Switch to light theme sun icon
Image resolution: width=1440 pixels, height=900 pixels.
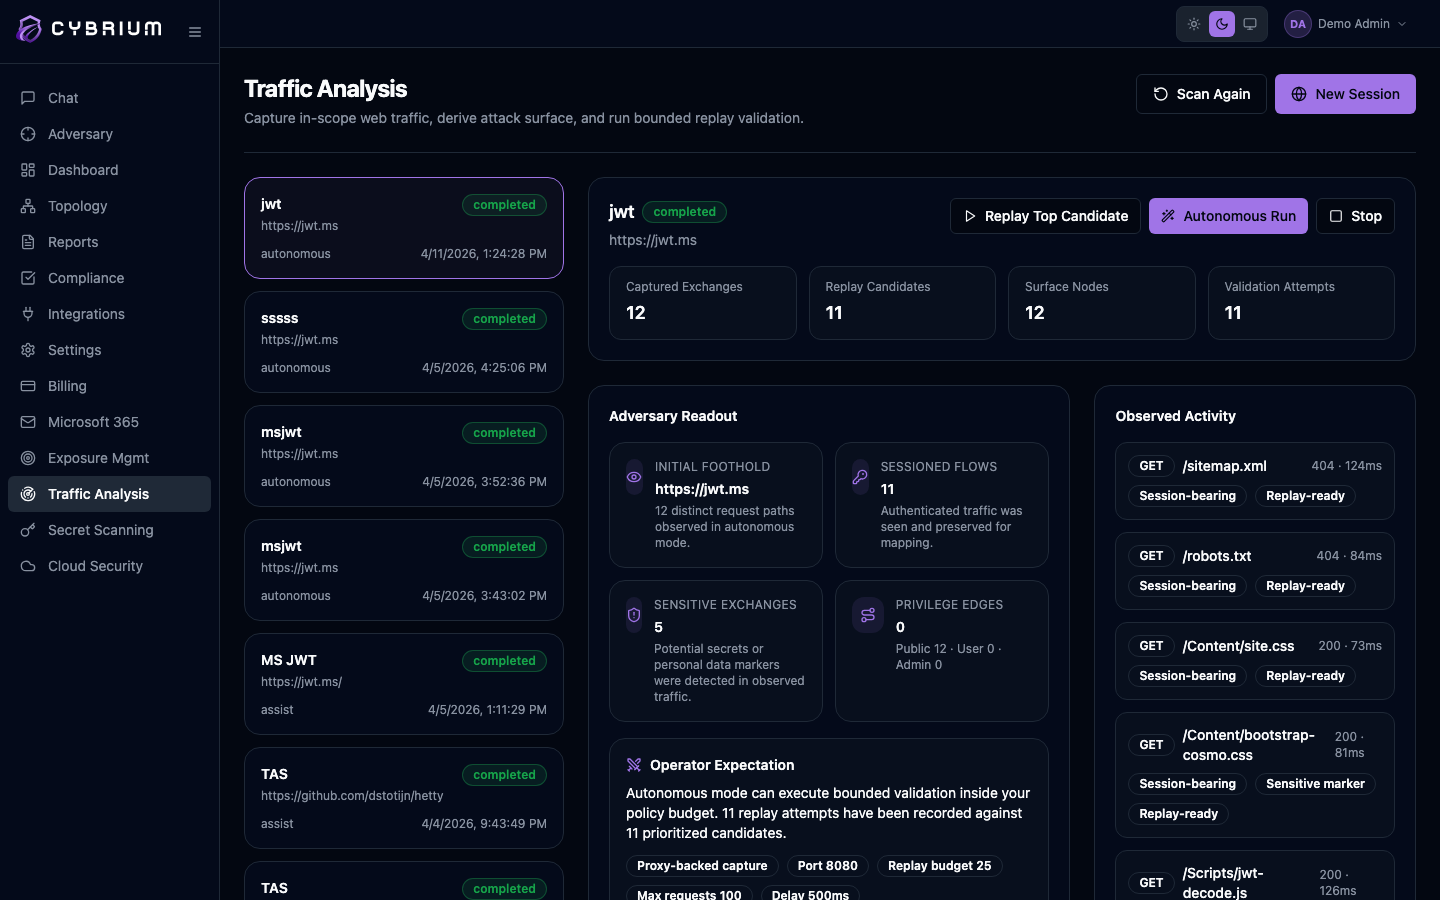pos(1194,24)
